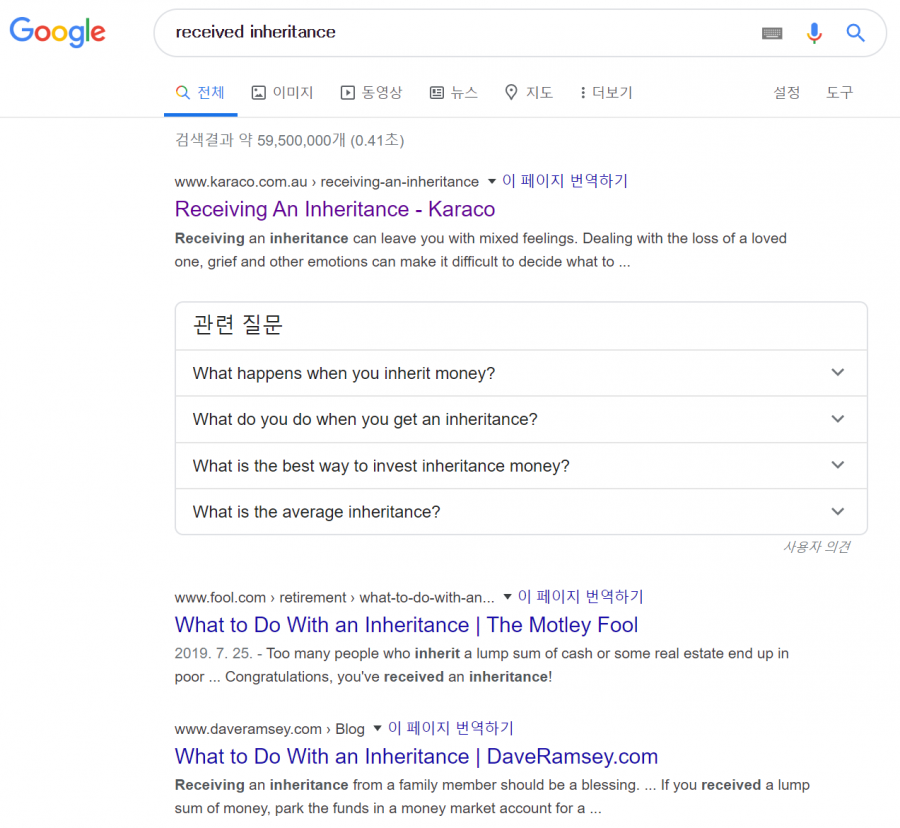900x828 pixels.
Task: Click the blue search magnifier button
Action: tap(855, 33)
